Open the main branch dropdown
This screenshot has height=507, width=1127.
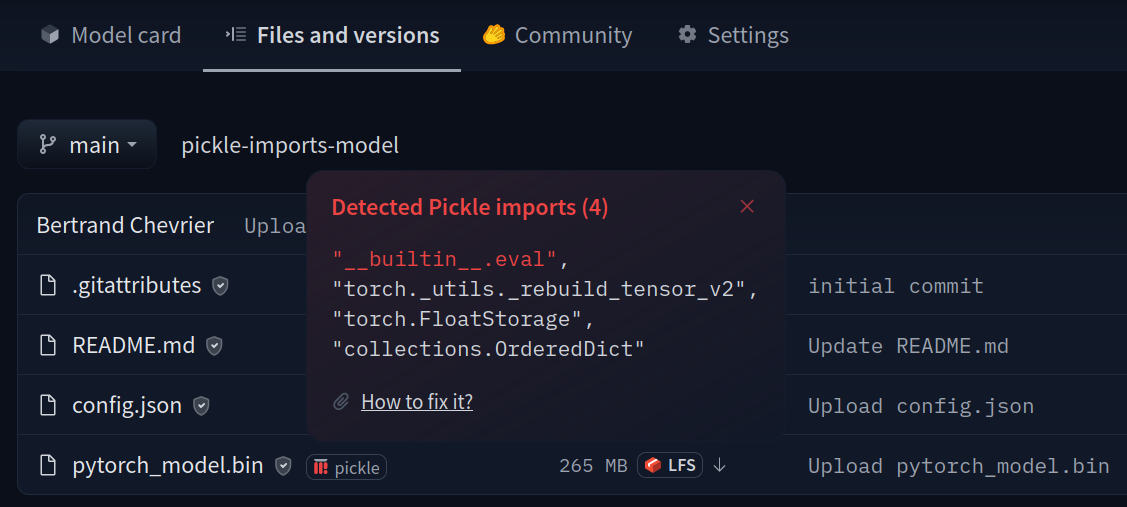(87, 145)
